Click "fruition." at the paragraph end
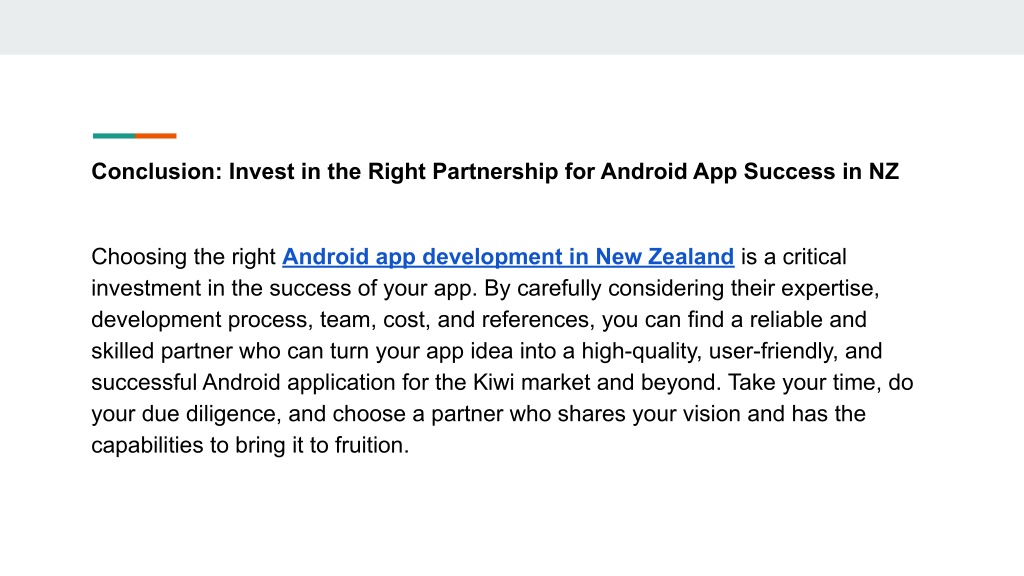 372,445
